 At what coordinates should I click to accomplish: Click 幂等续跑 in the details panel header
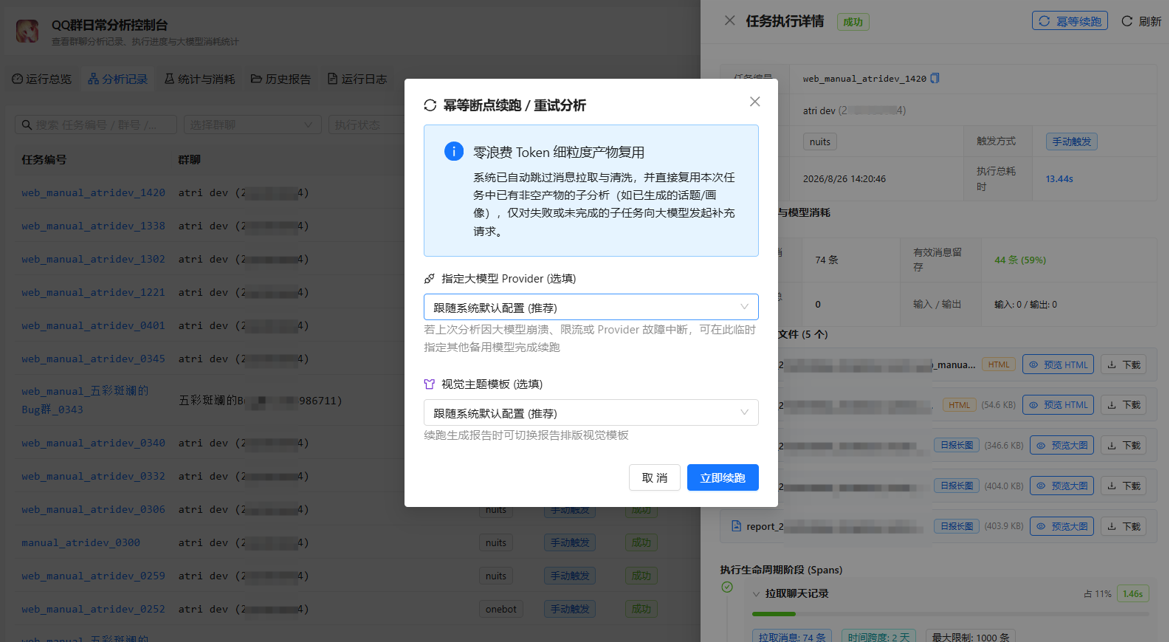point(1070,21)
